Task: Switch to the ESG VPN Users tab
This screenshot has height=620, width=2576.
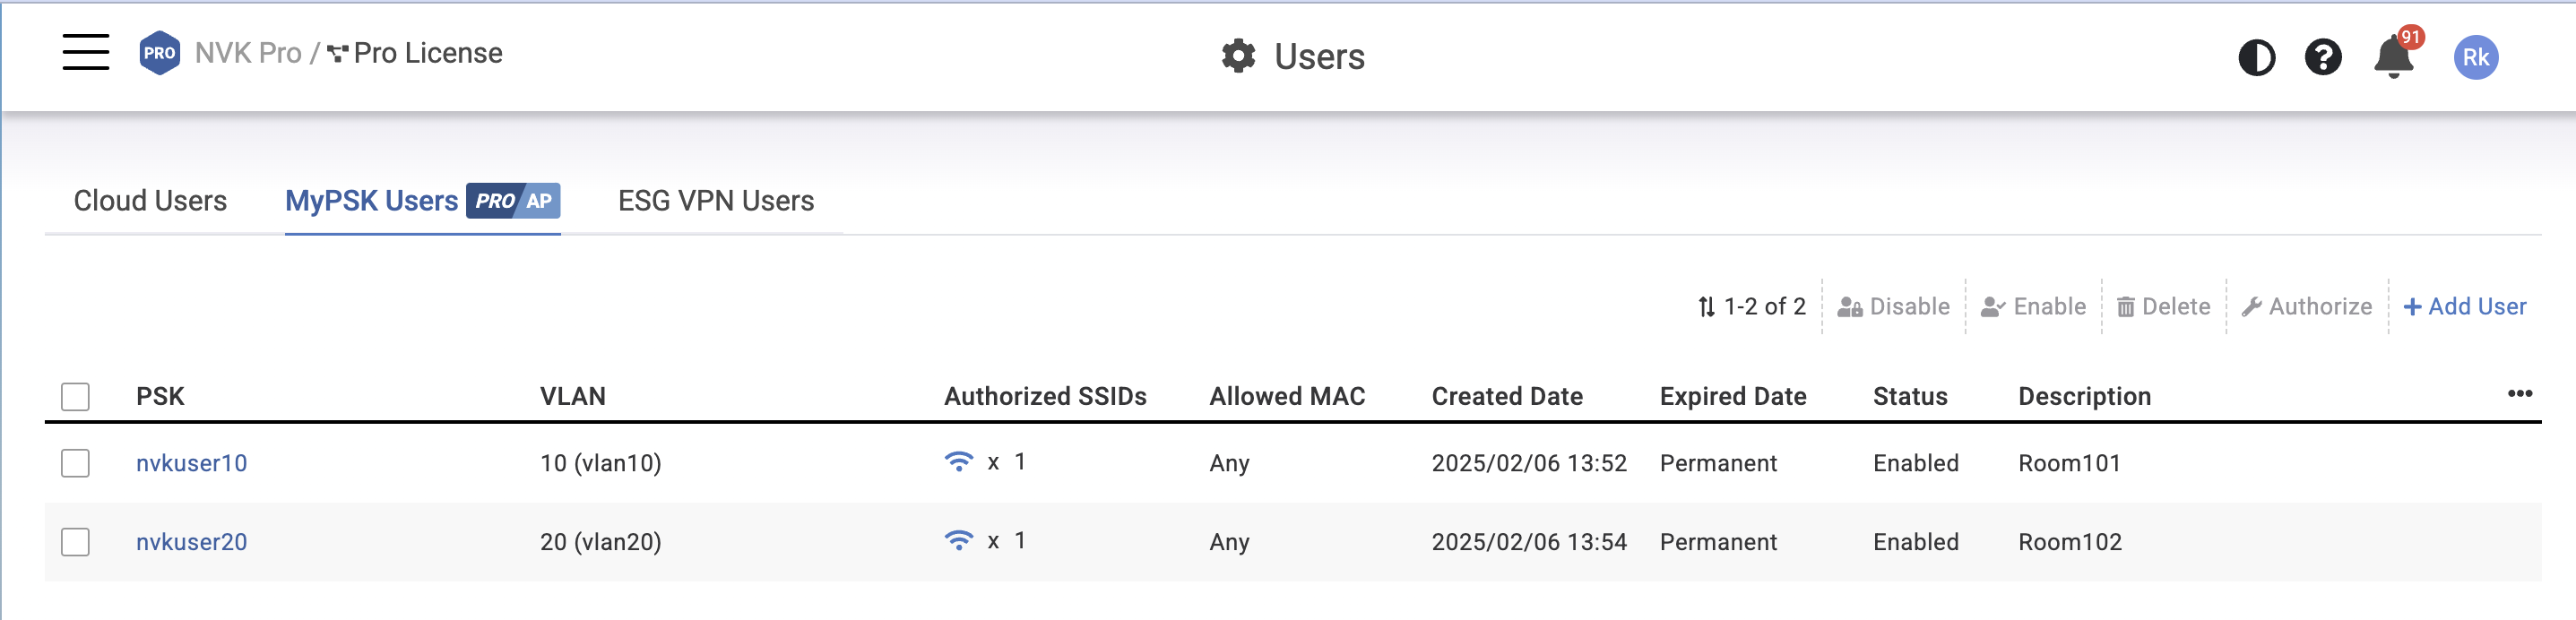Action: coord(716,201)
